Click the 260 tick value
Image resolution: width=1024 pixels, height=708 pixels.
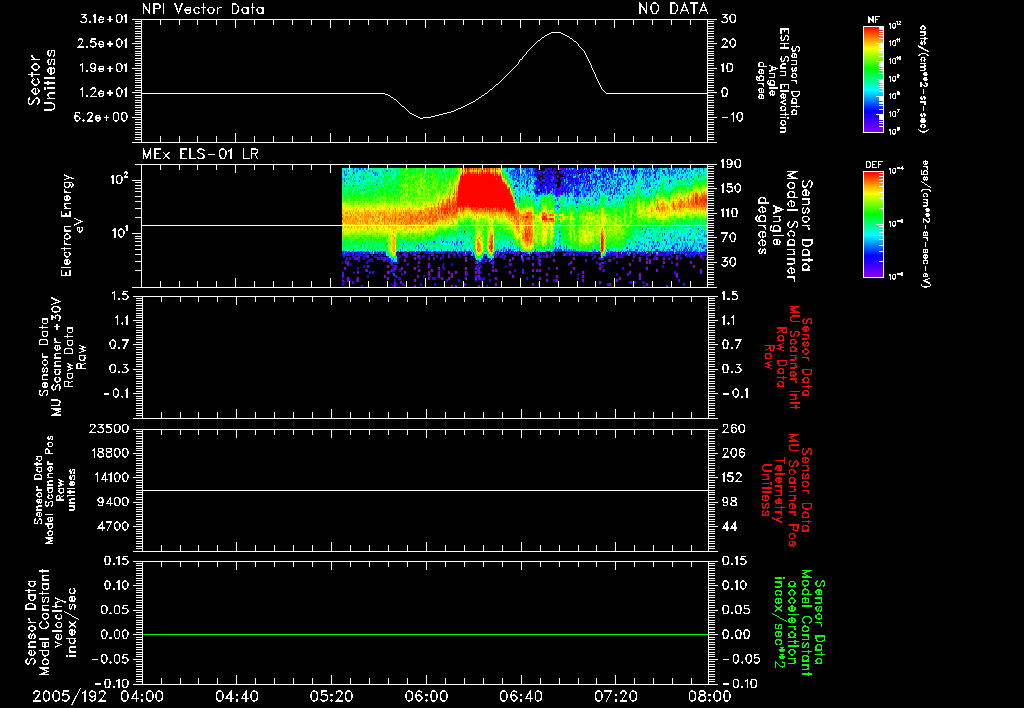pos(734,428)
